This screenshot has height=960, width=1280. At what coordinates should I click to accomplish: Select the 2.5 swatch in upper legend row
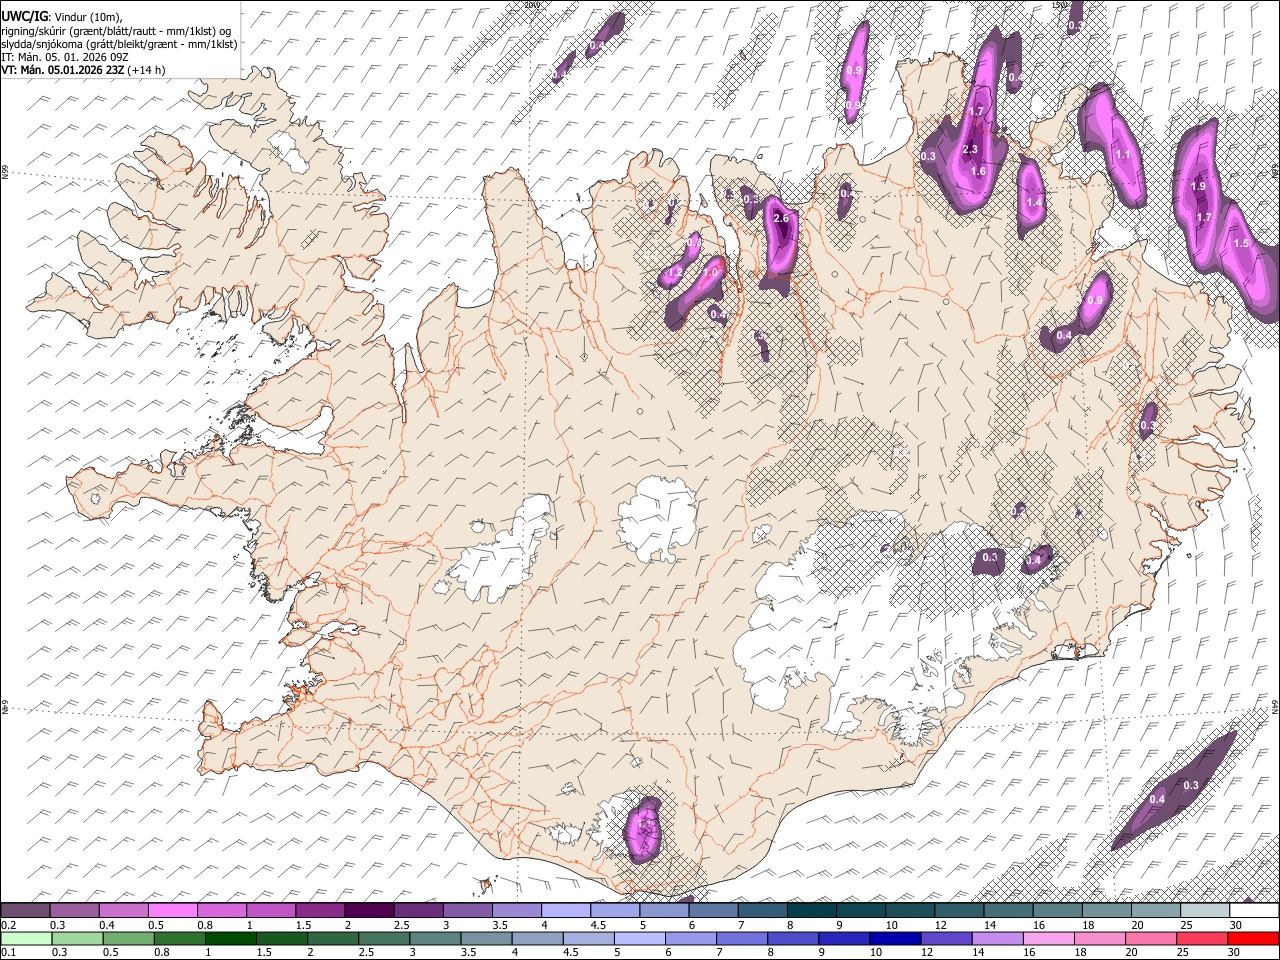[418, 911]
